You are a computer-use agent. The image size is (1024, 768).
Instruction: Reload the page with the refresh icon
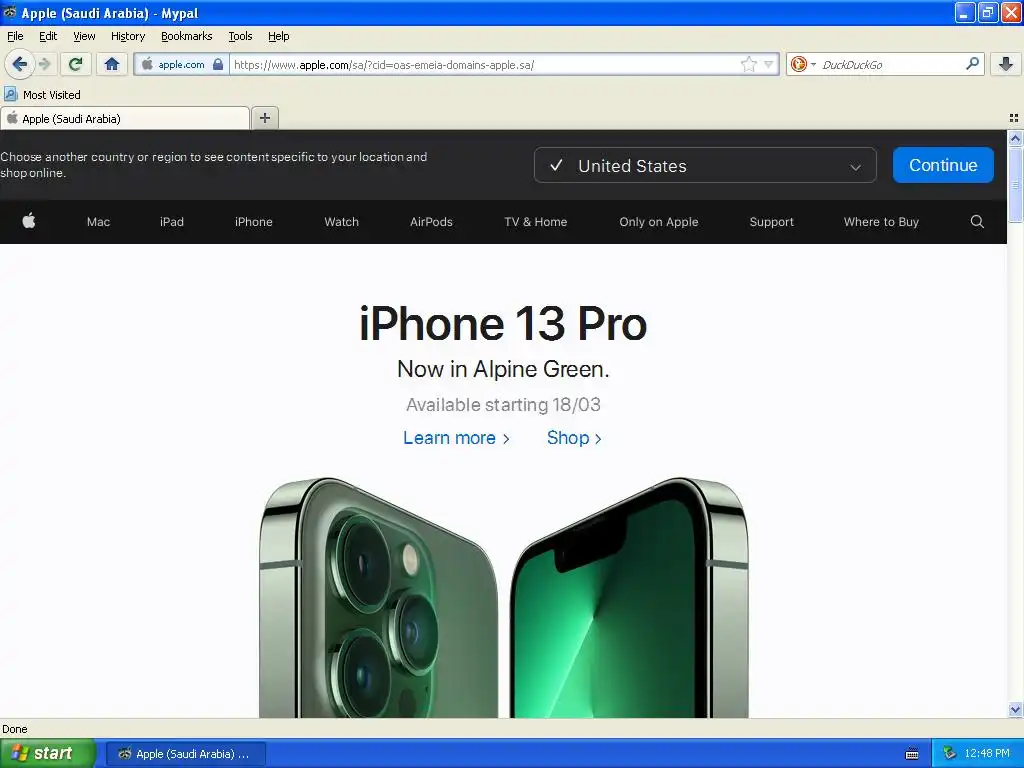click(75, 64)
